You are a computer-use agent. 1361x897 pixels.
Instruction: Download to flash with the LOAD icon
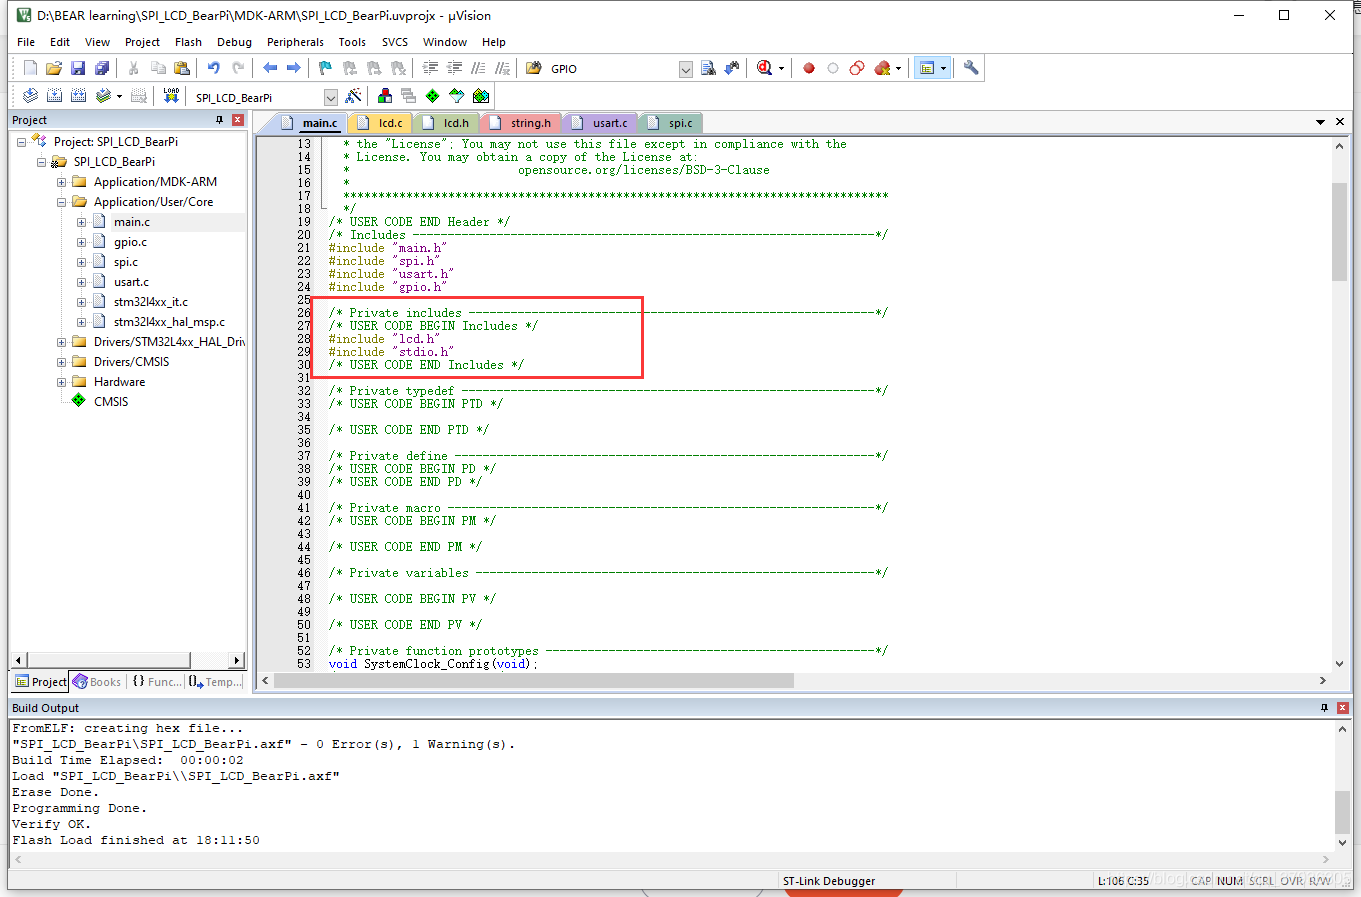click(171, 96)
